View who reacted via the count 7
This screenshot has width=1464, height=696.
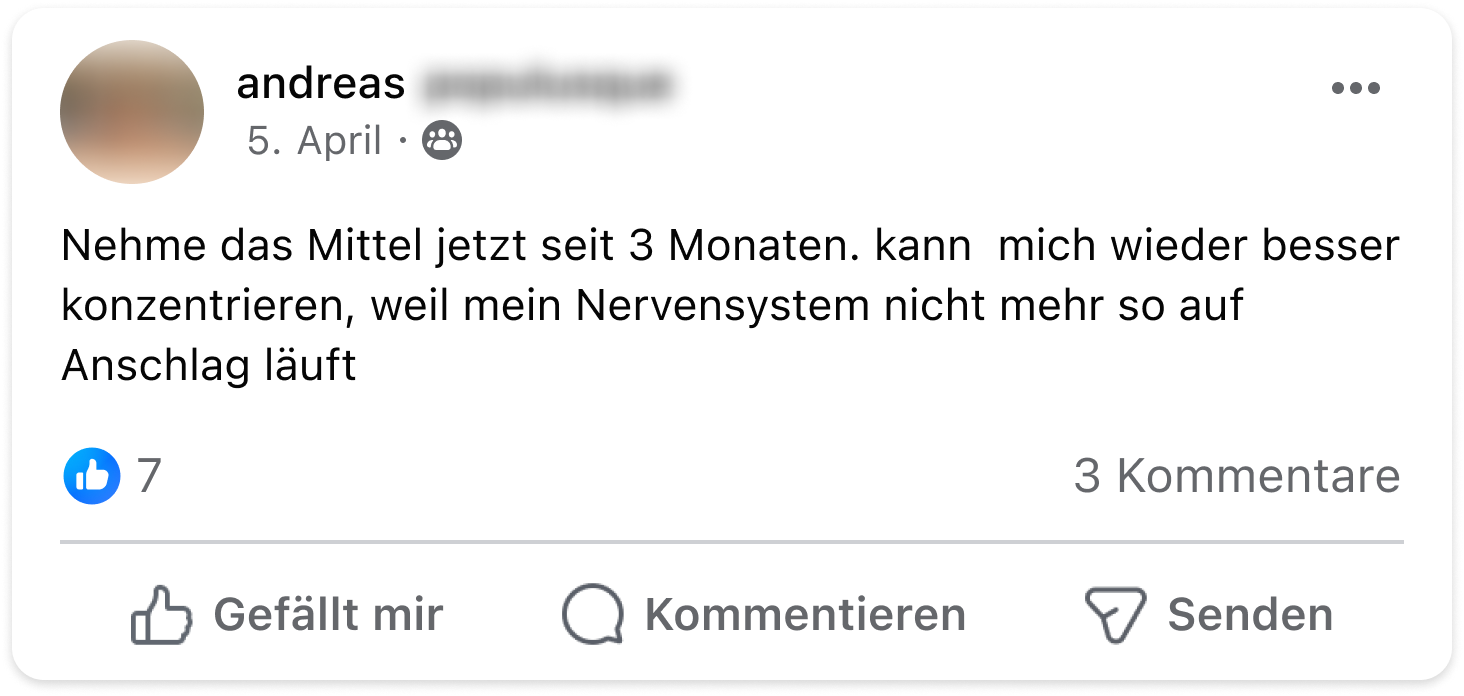149,476
